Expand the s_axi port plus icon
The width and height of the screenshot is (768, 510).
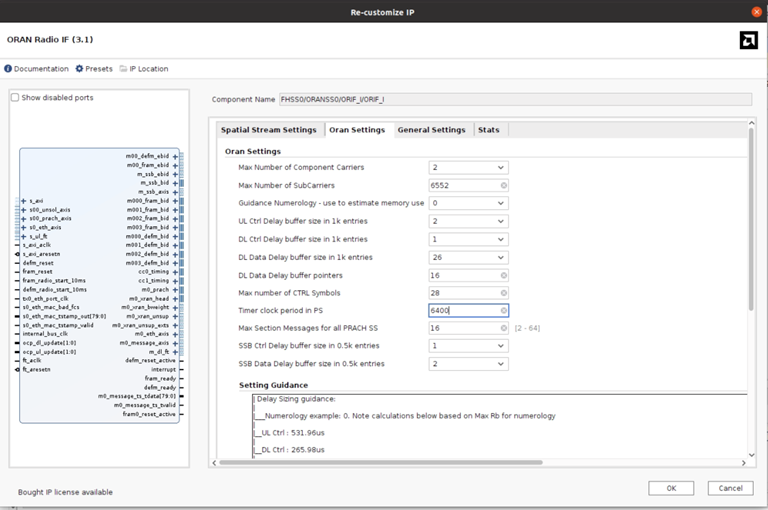23,201
